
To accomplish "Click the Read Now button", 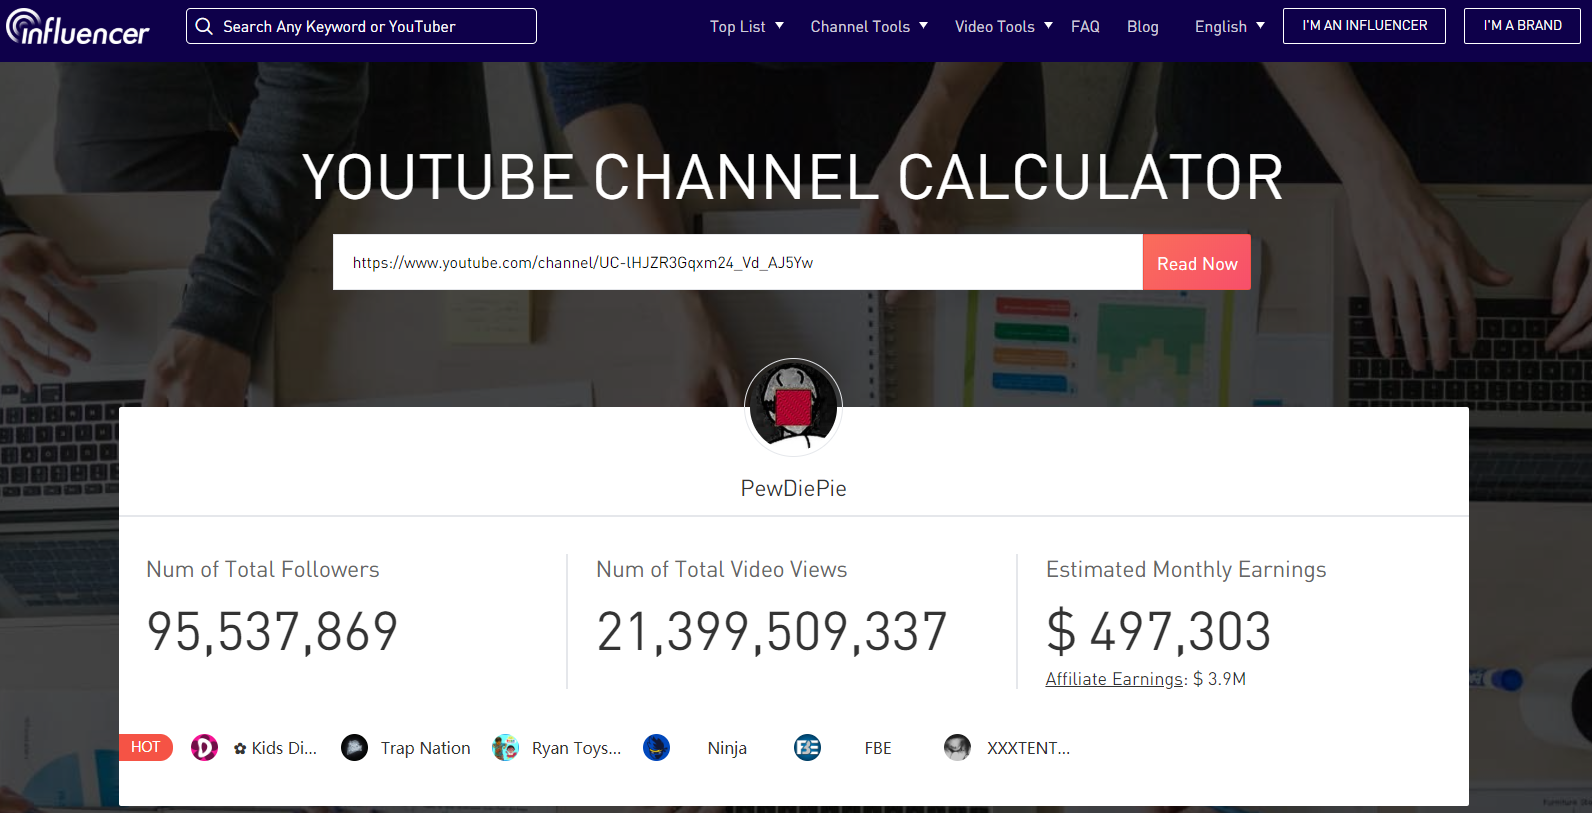I will (x=1197, y=262).
